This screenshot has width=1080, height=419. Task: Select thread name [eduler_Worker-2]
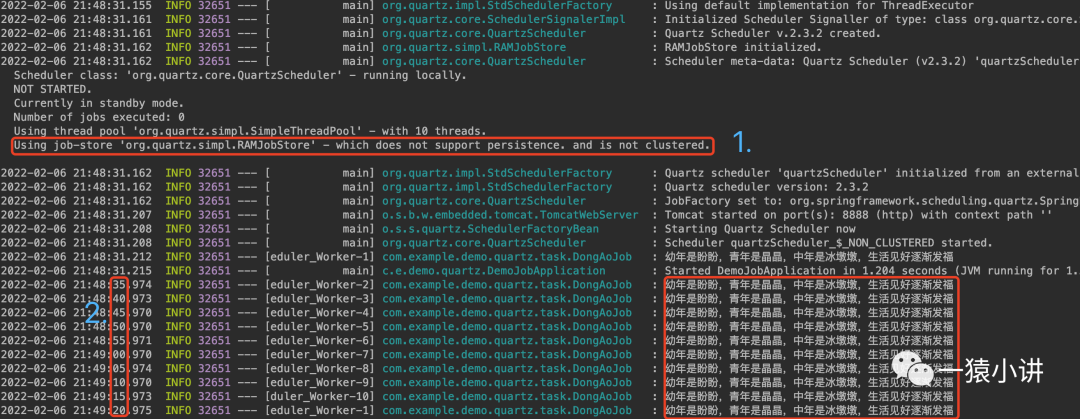coord(320,285)
